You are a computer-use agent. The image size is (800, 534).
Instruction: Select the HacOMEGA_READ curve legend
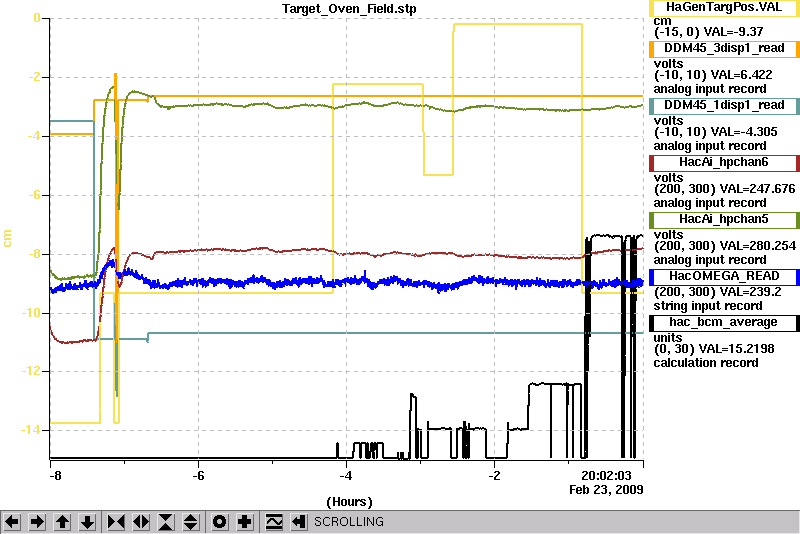(x=724, y=276)
